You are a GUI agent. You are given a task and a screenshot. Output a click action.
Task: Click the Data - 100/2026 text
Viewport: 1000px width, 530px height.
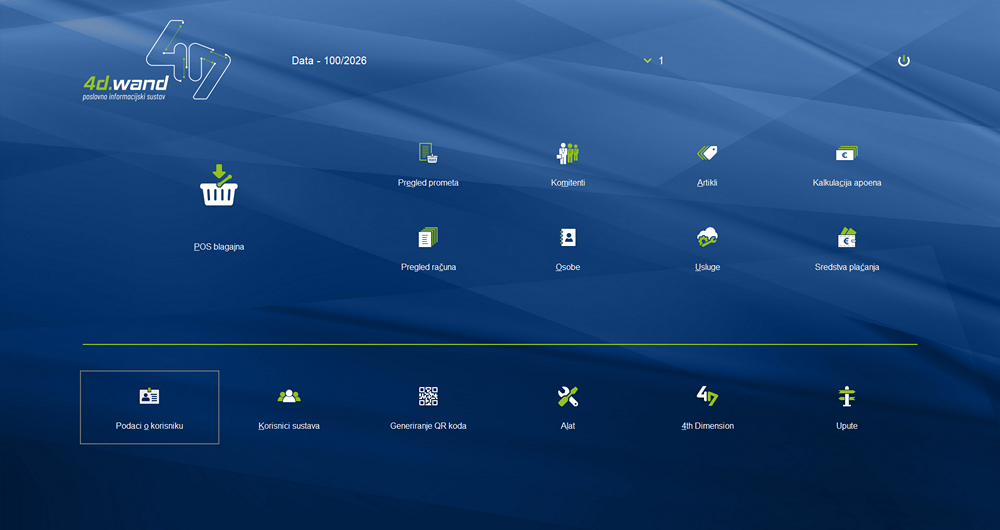point(329,61)
